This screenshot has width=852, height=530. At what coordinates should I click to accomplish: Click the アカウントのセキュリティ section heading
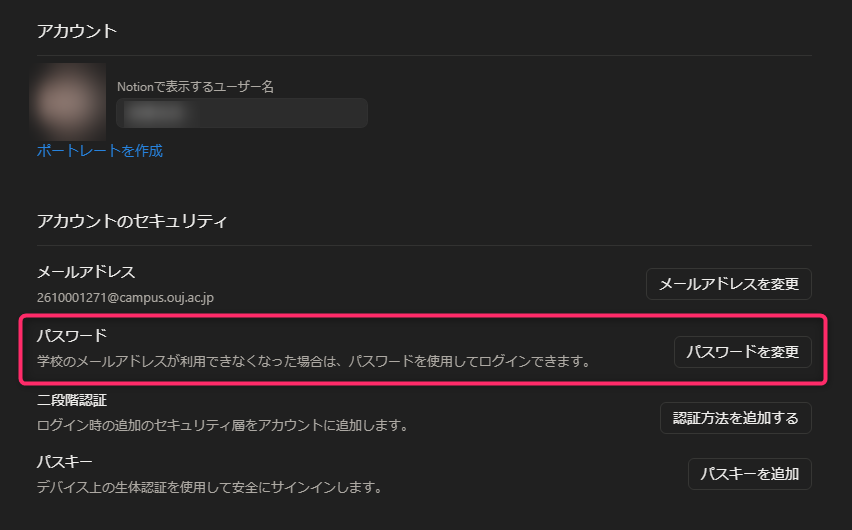(132, 220)
